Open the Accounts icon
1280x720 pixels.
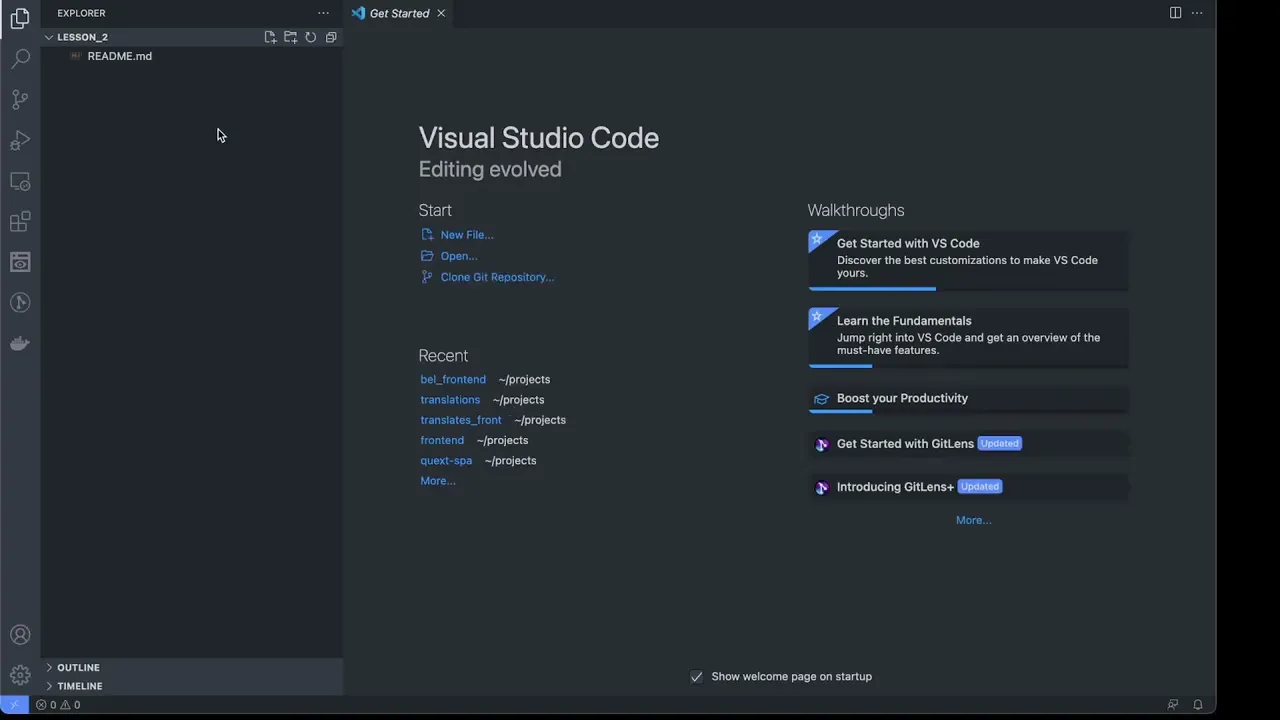20,635
